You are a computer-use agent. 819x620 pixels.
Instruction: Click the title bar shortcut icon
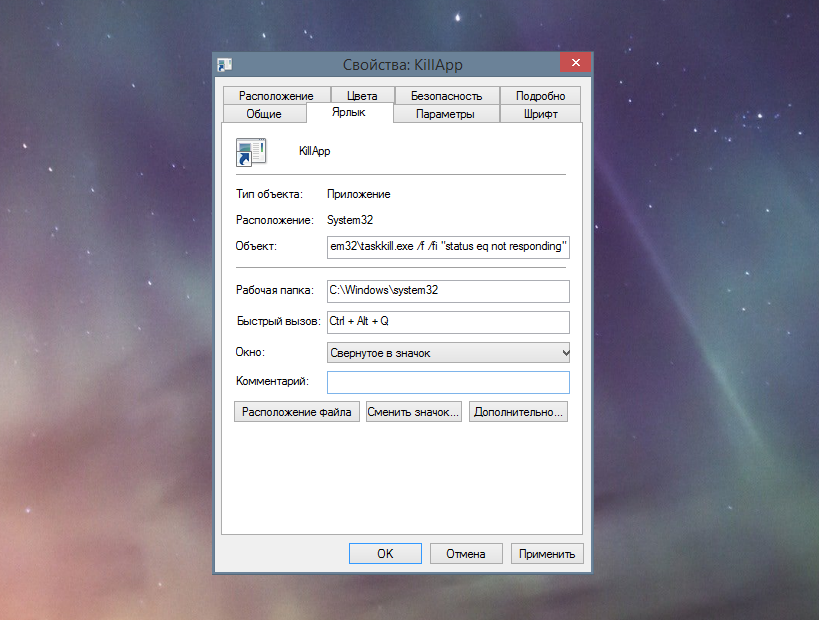click(x=225, y=65)
